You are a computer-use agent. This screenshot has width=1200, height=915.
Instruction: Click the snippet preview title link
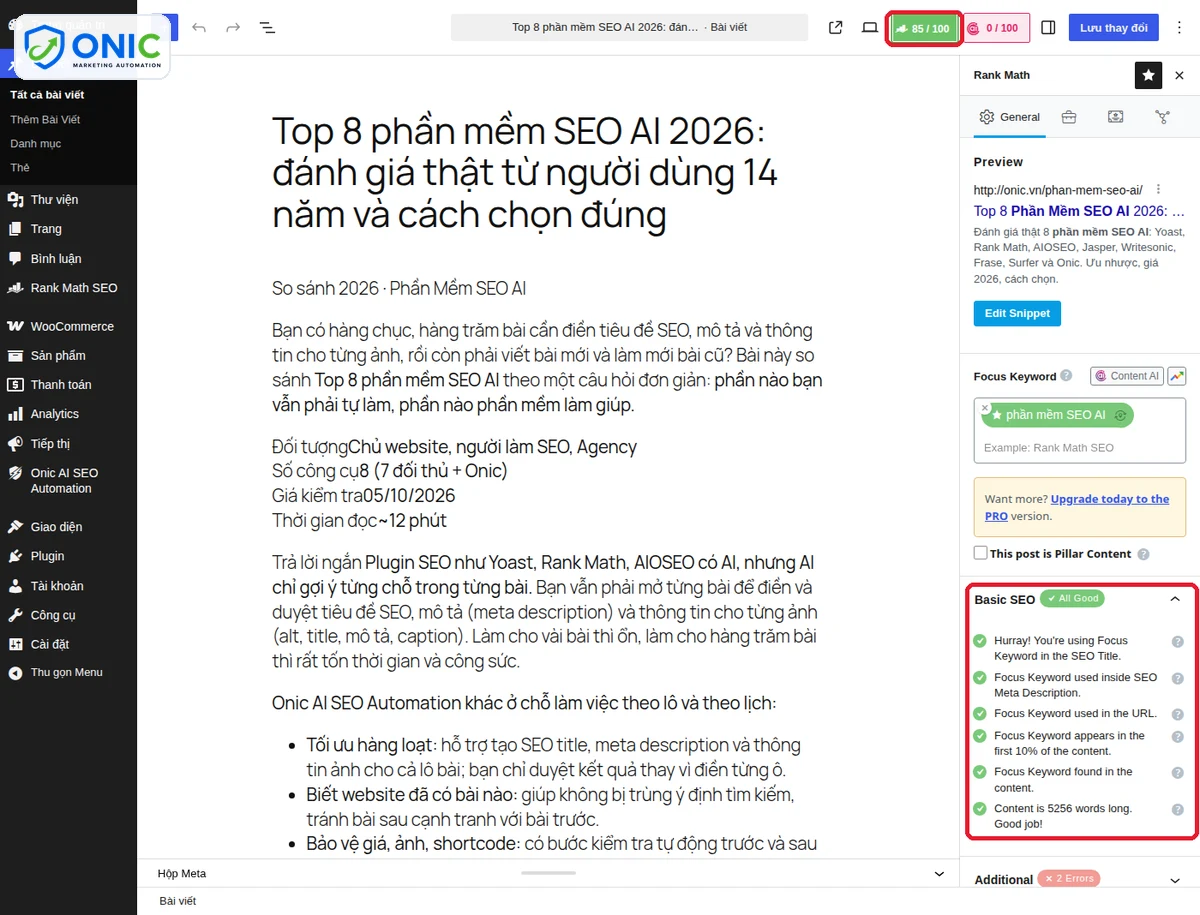[x=1079, y=211]
